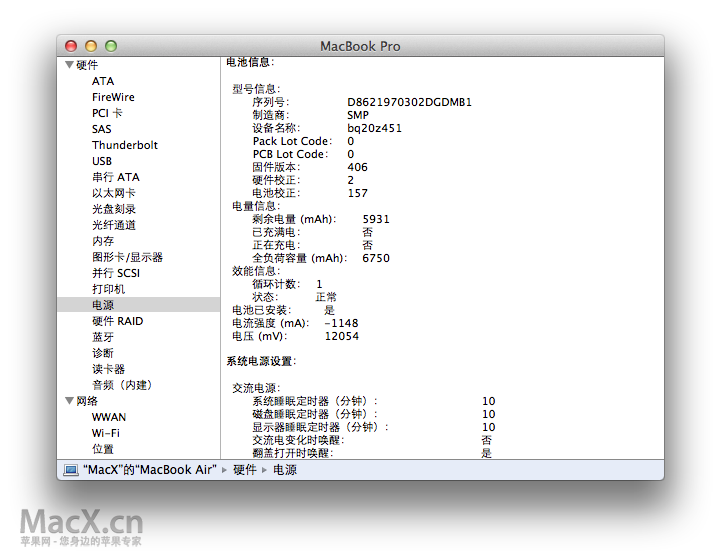Select 读卡器 in the sidebar
Viewport: 721px width, 559px height.
[x=109, y=369]
